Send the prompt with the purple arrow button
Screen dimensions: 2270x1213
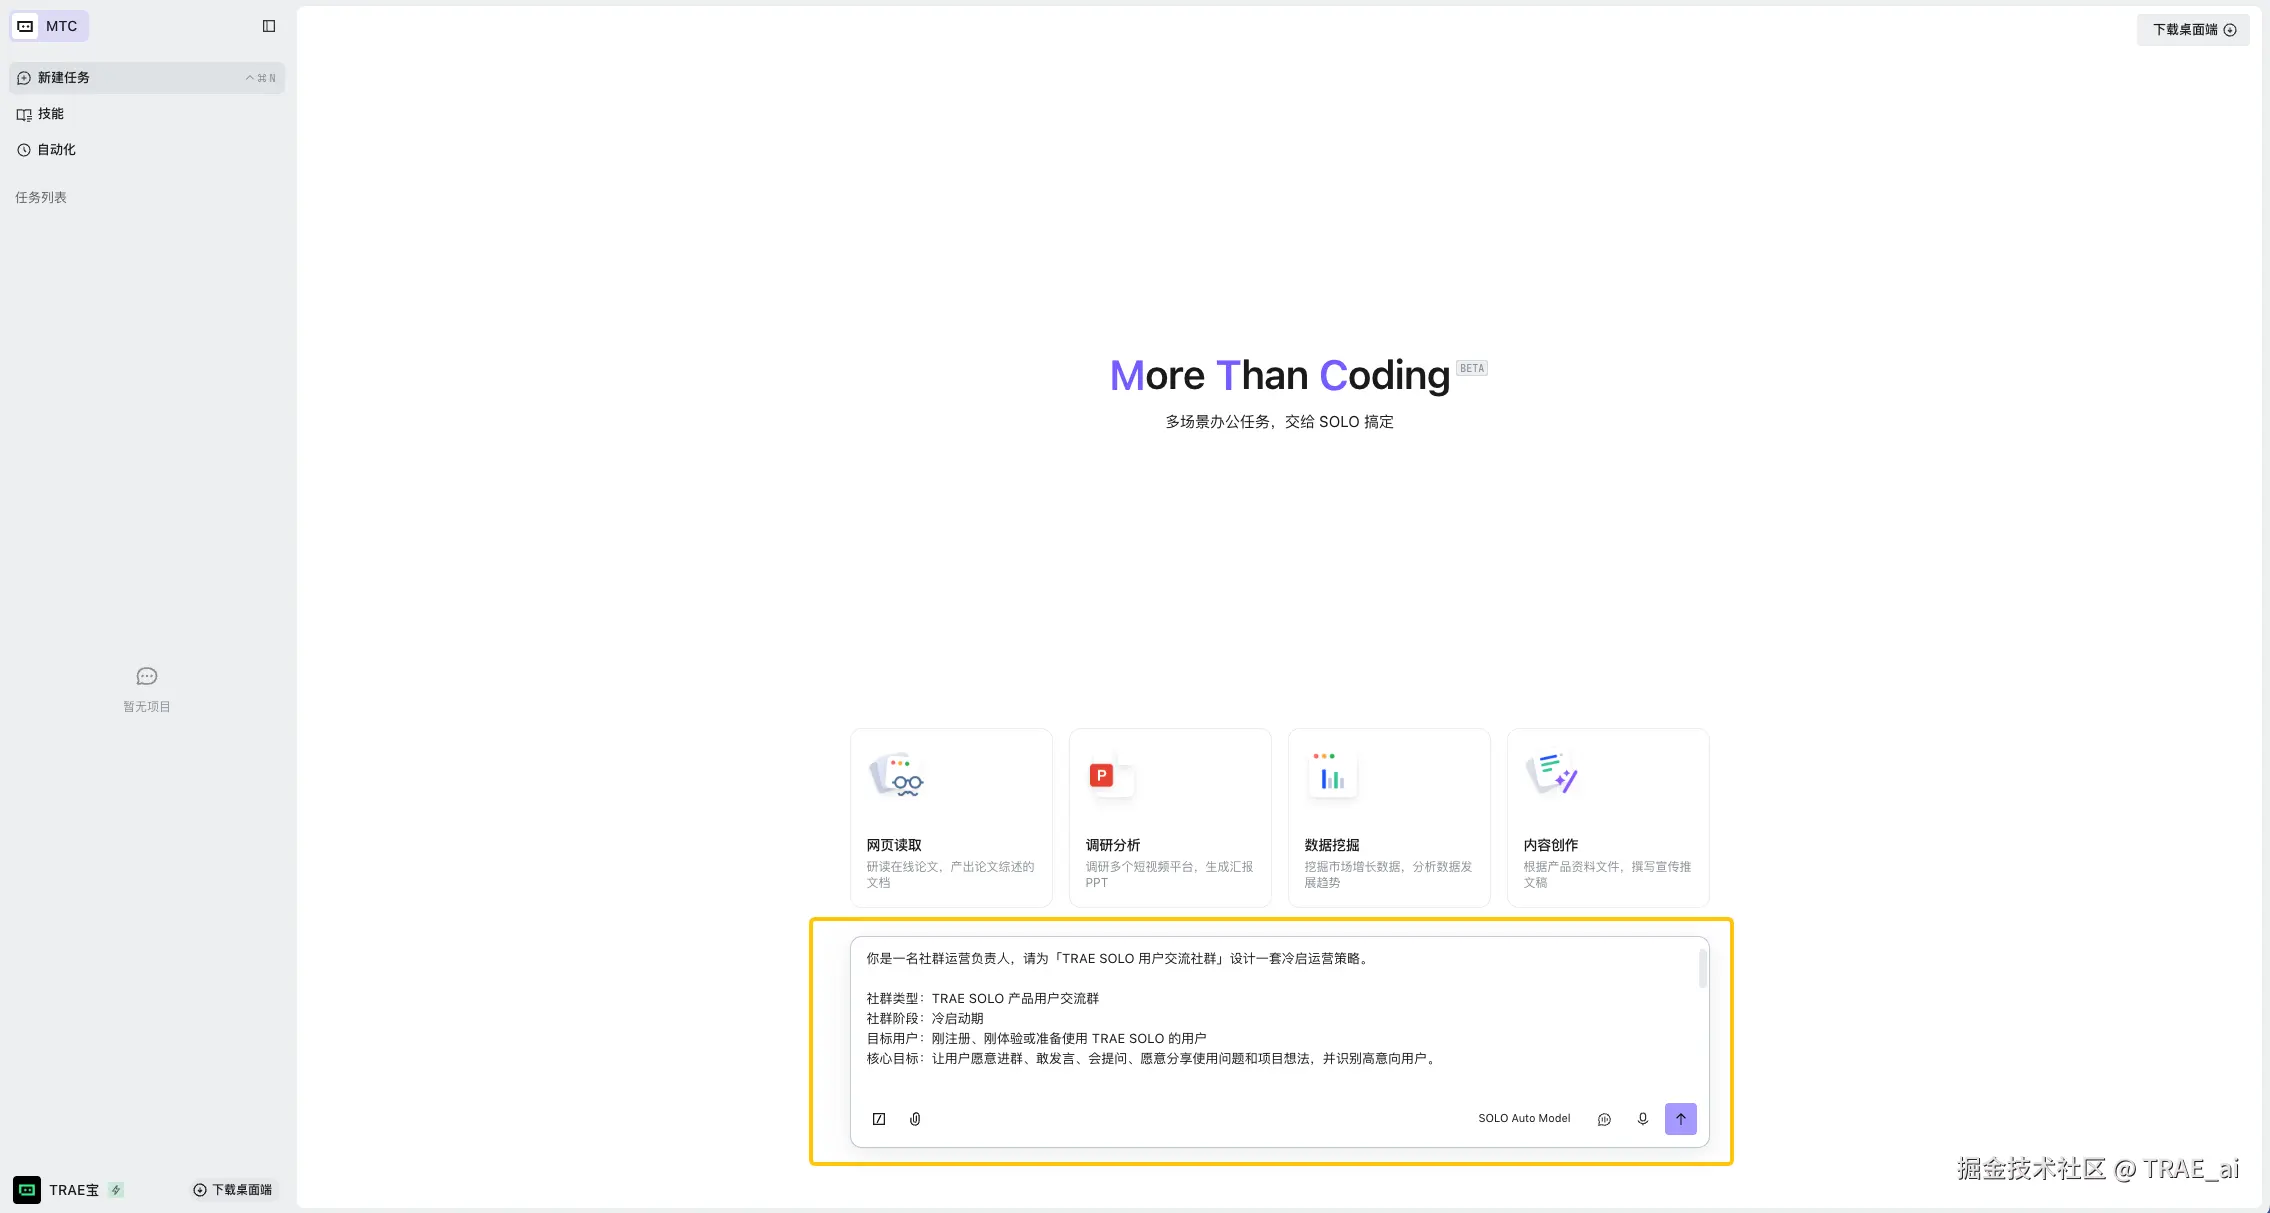pyautogui.click(x=1681, y=1119)
